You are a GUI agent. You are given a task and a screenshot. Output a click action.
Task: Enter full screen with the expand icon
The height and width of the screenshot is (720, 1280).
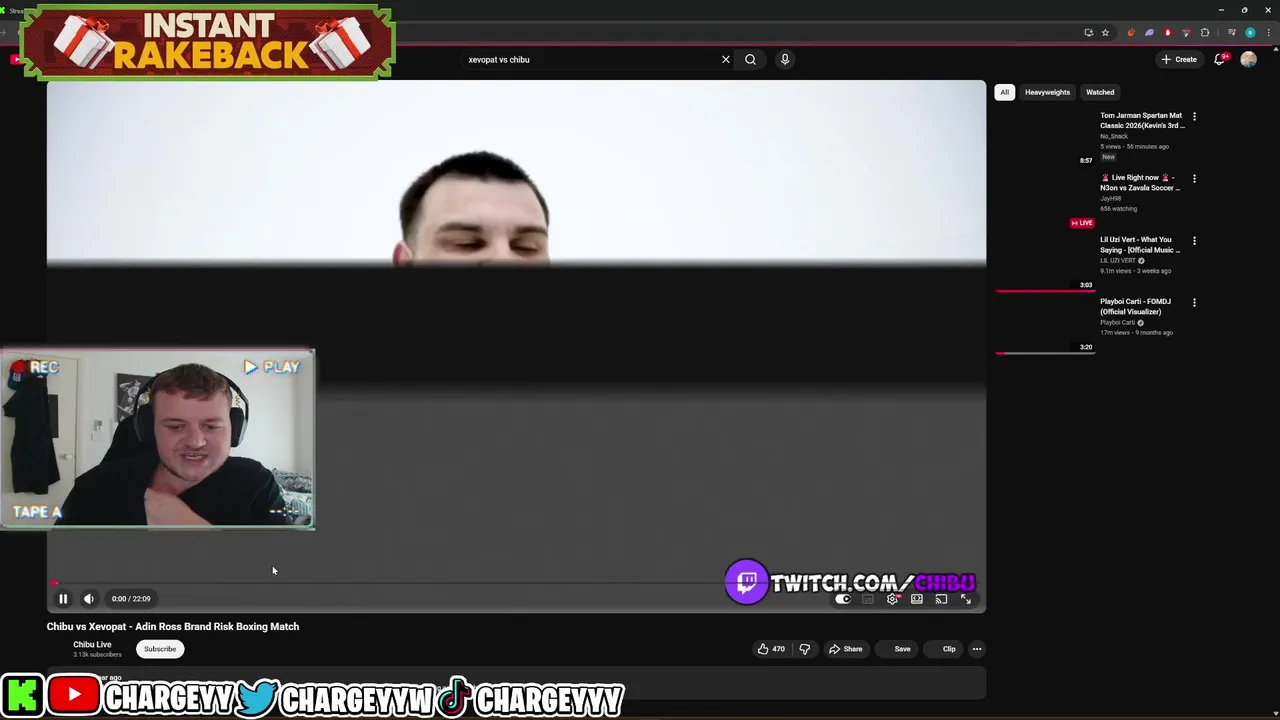966,599
